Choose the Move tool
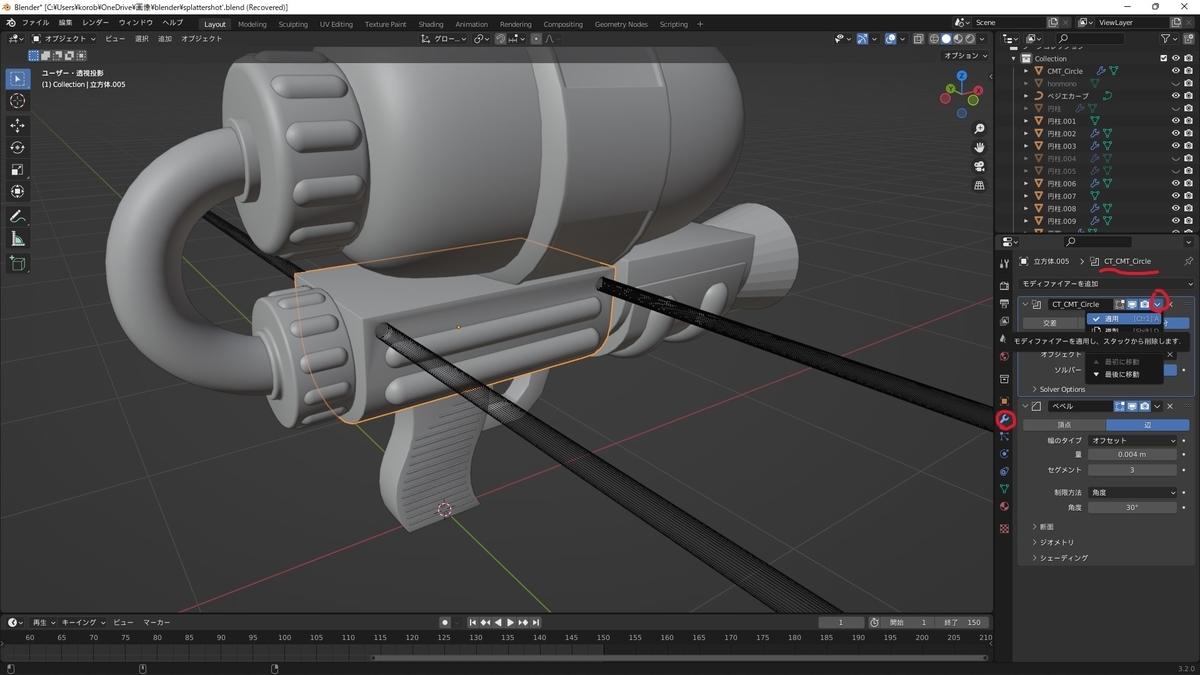 pos(18,125)
